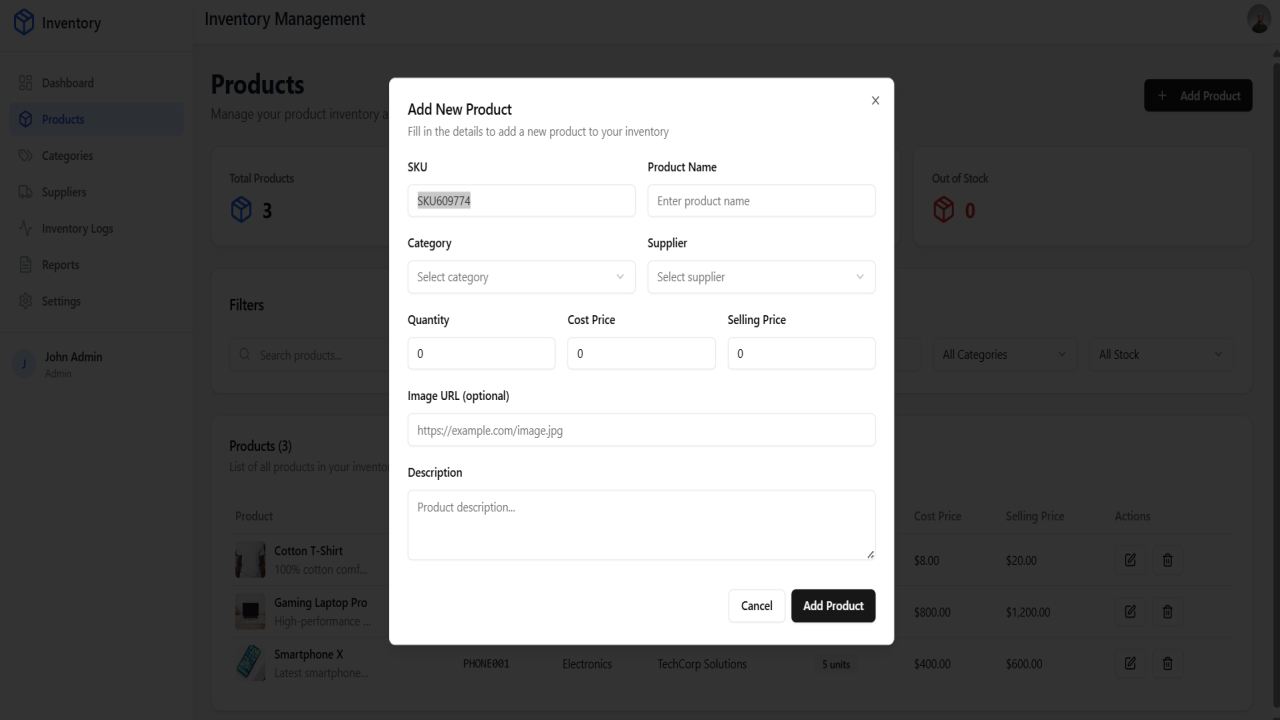Viewport: 1280px width, 720px height.
Task: Open the Categories page in the sidebar
Action: coord(96,156)
